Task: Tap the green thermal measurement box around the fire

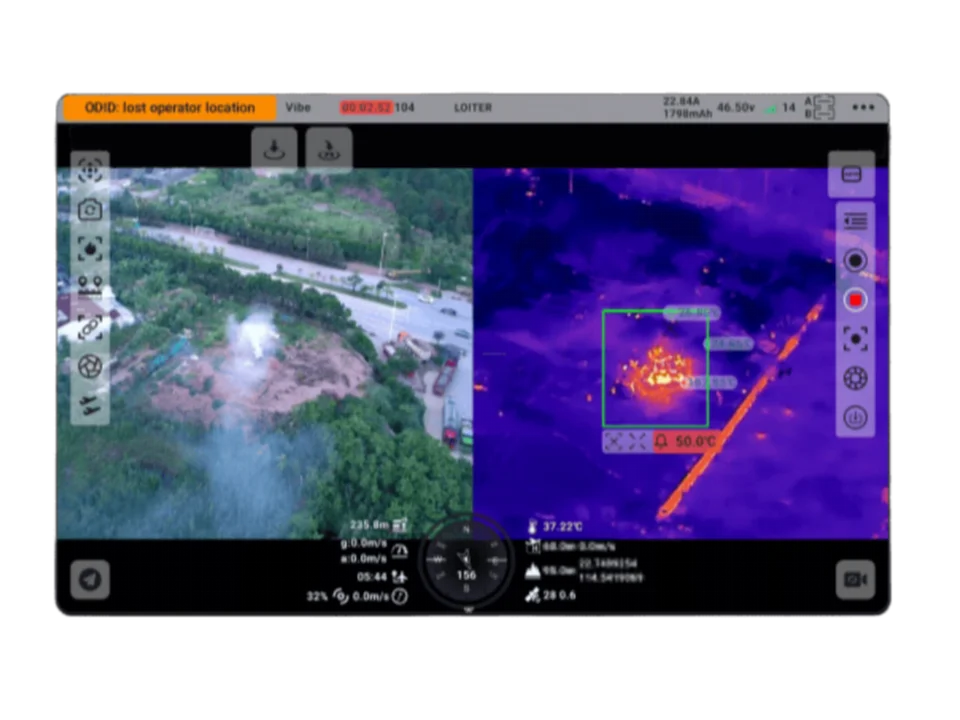Action: coord(656,369)
